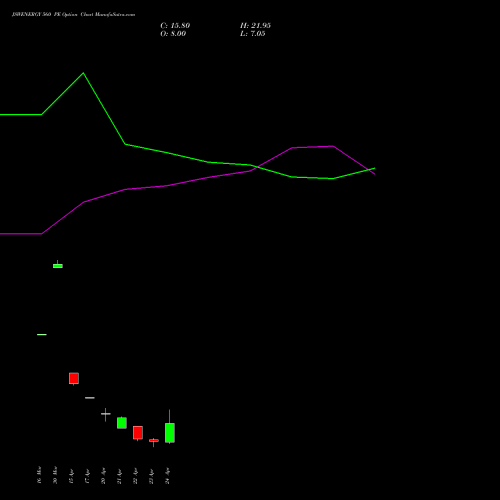Click the flat dash candle for 16 Mar
This screenshot has height=500, width=500.
click(42, 334)
